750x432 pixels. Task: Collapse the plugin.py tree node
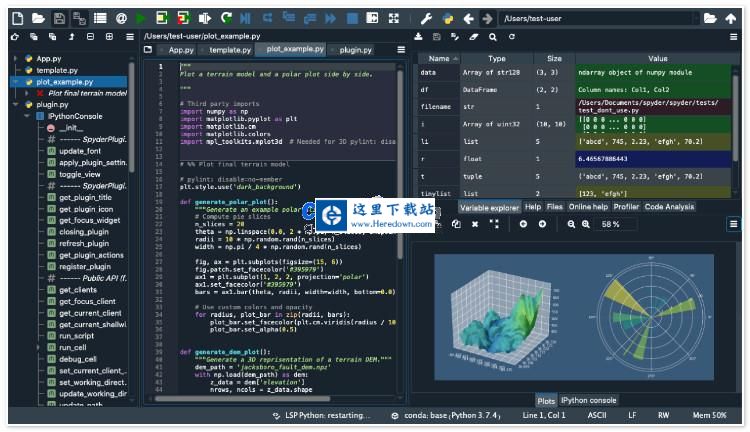tap(16, 104)
